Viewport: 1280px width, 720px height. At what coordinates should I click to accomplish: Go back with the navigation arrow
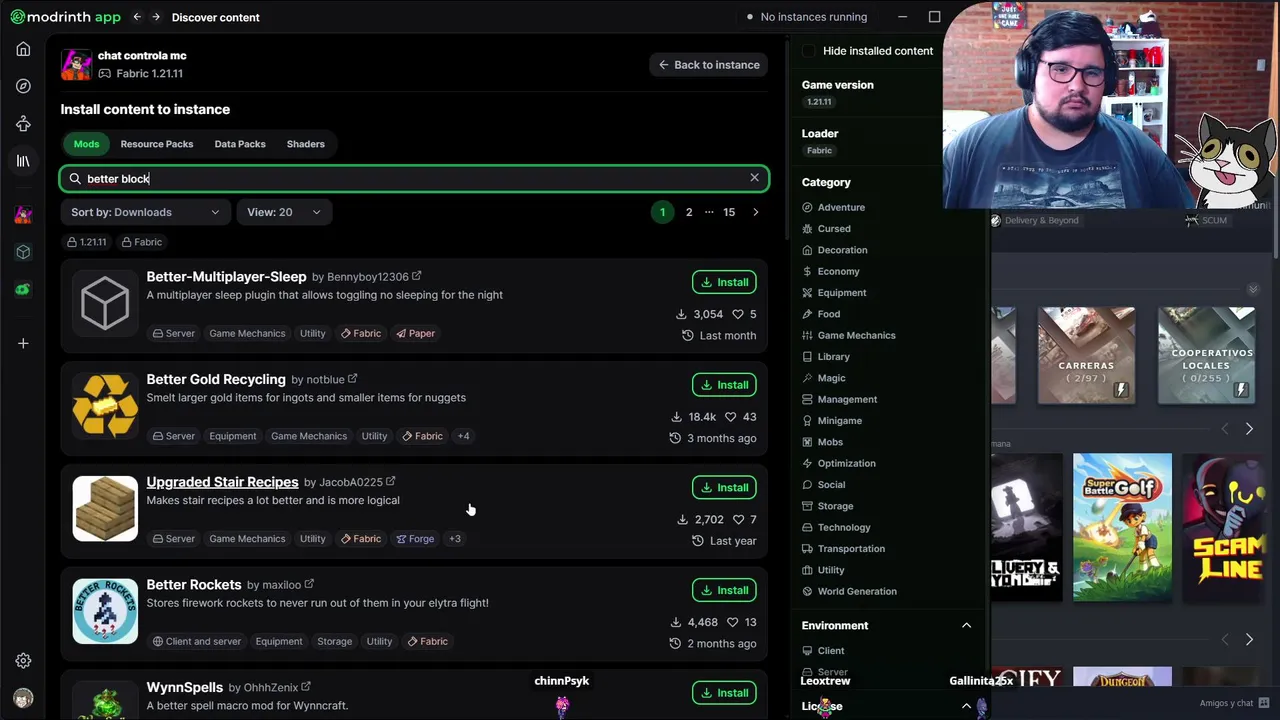click(137, 17)
